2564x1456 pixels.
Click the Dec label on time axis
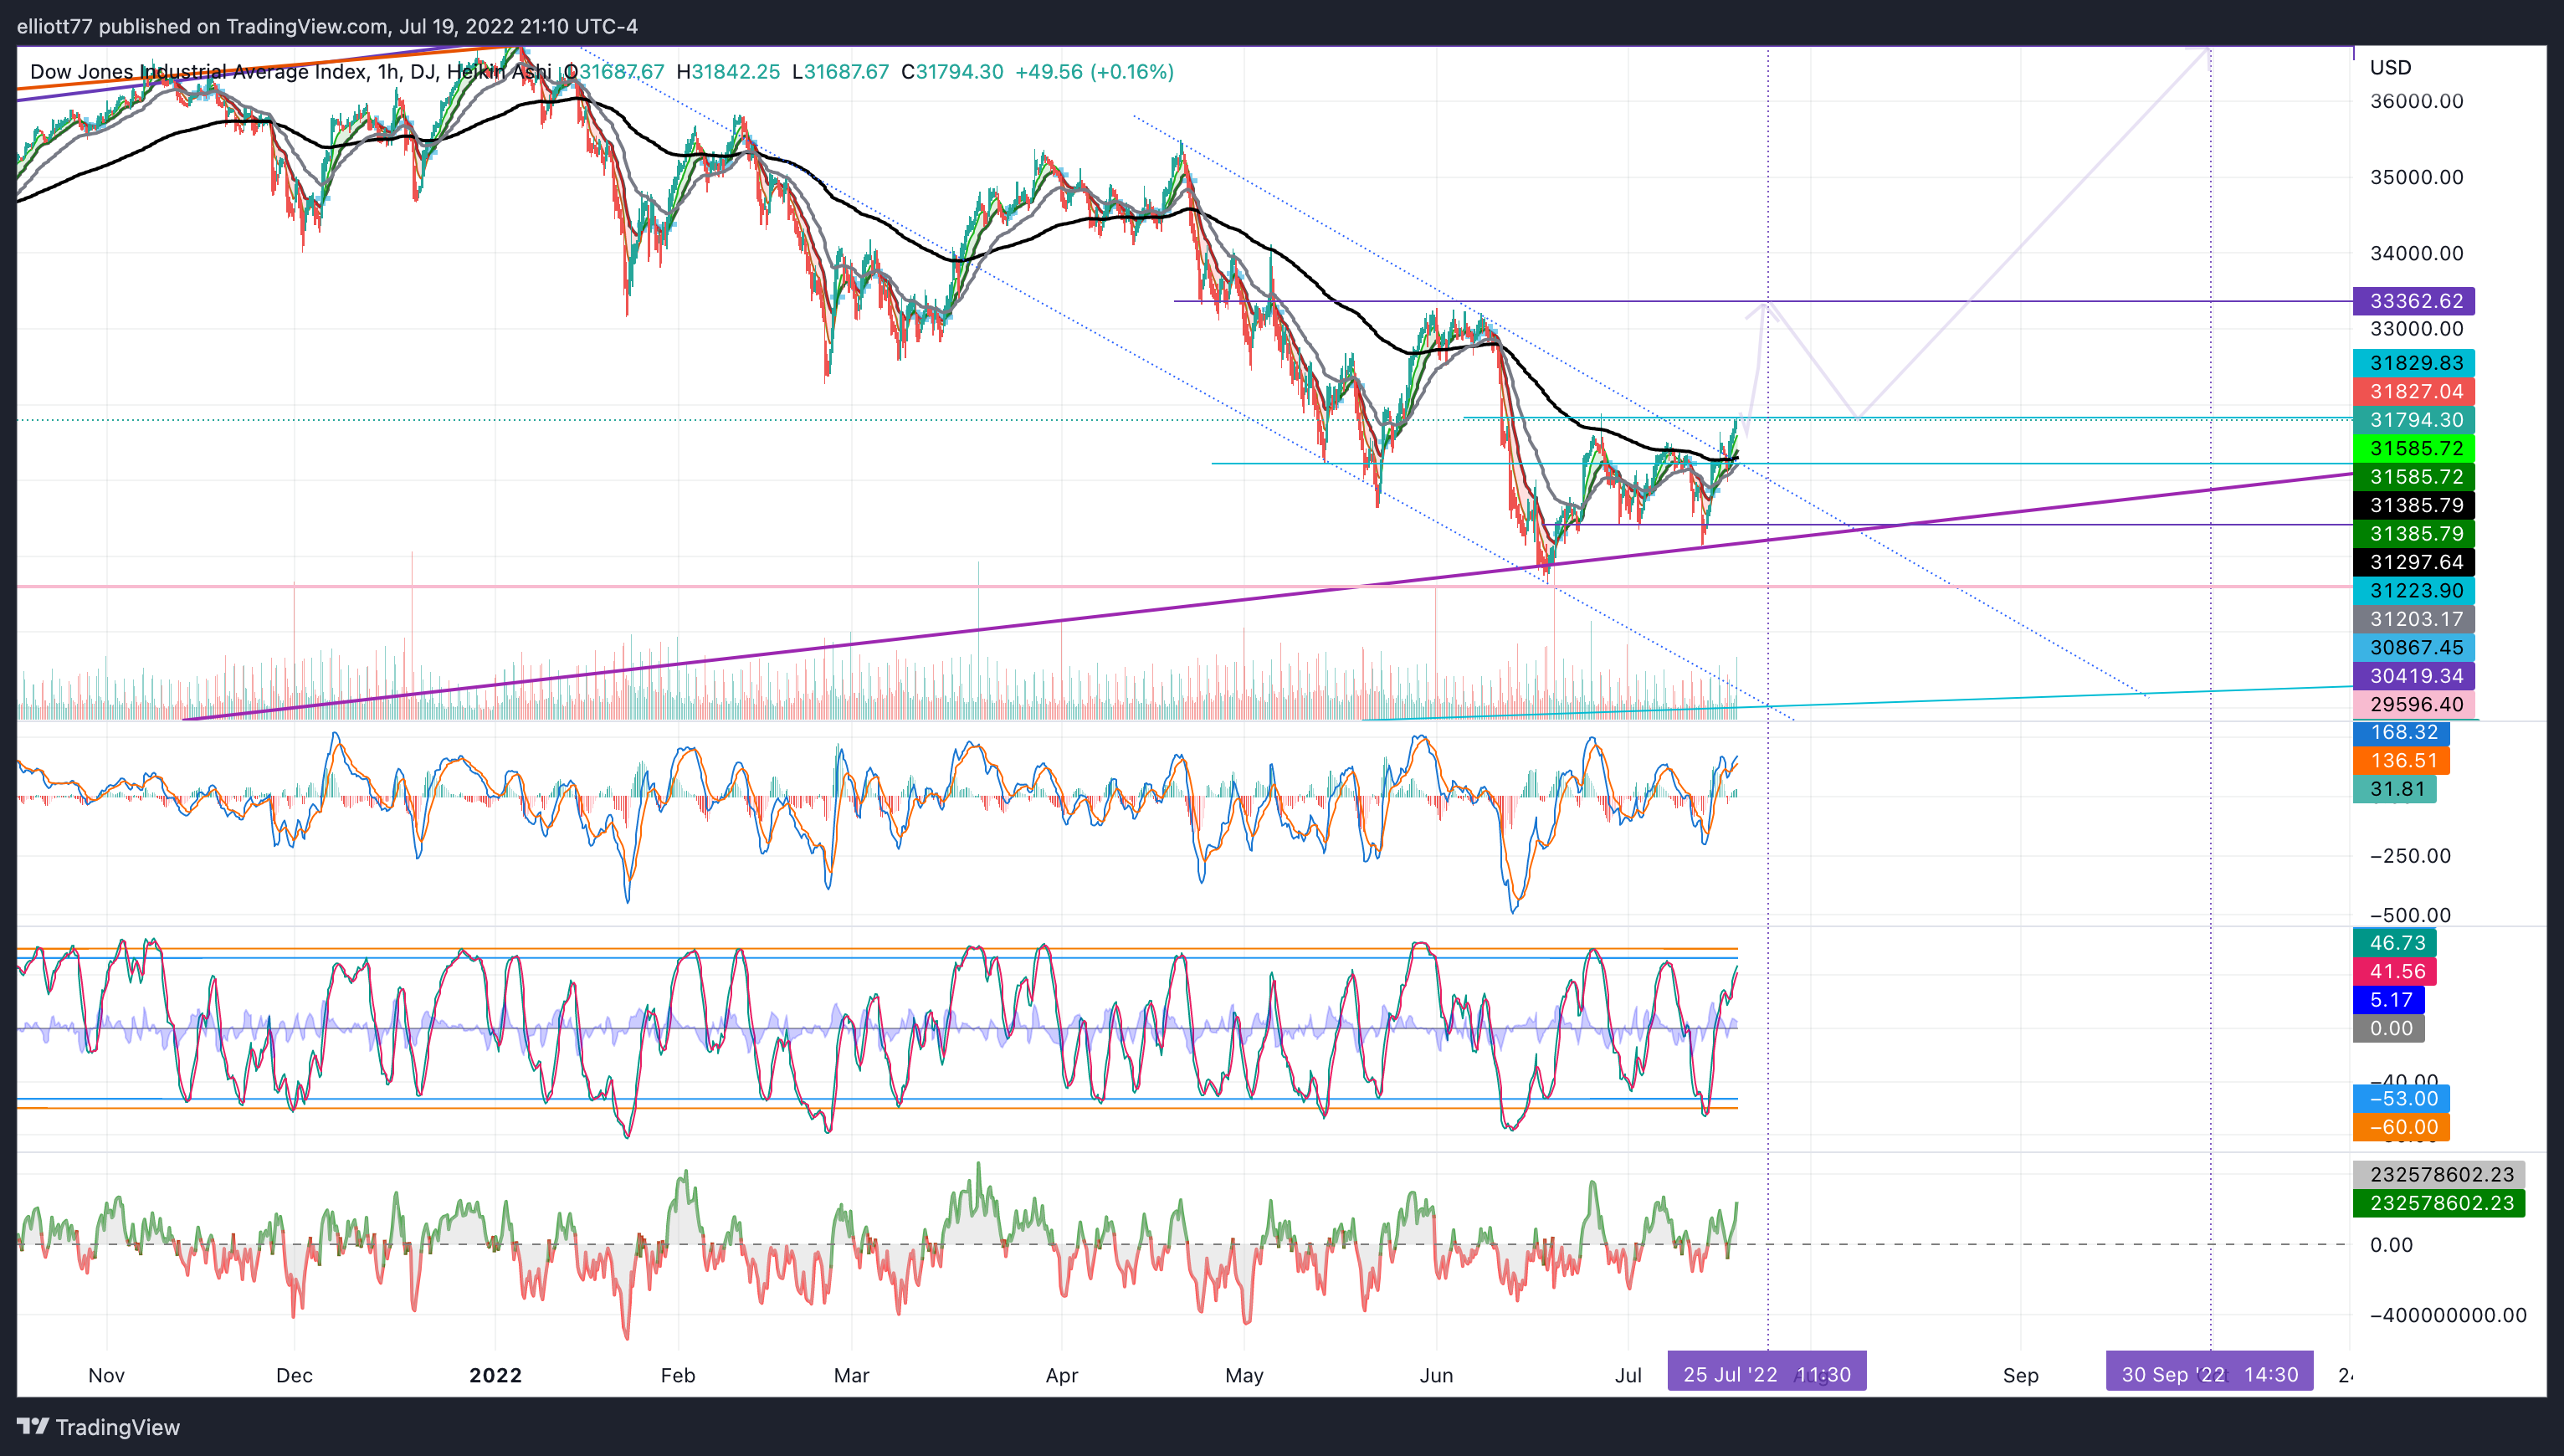pyautogui.click(x=294, y=1375)
